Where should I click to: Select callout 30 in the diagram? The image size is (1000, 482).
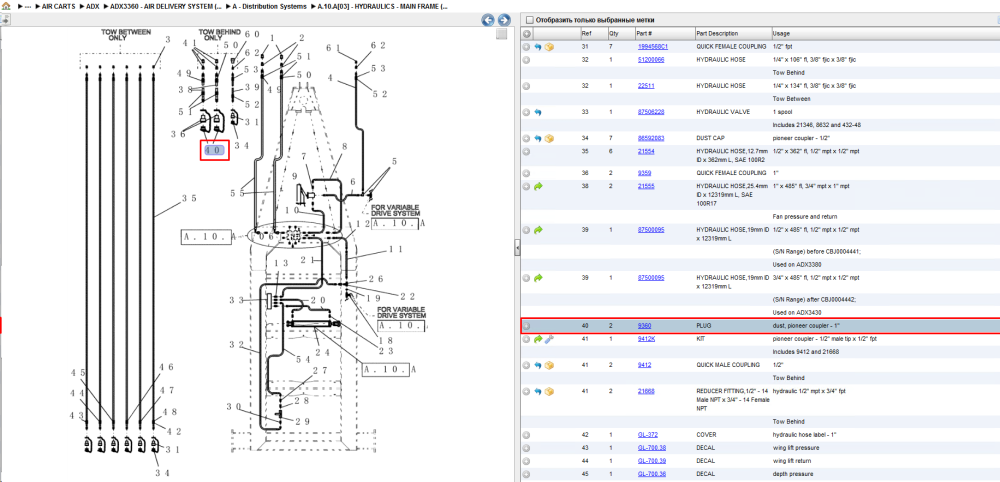234,407
